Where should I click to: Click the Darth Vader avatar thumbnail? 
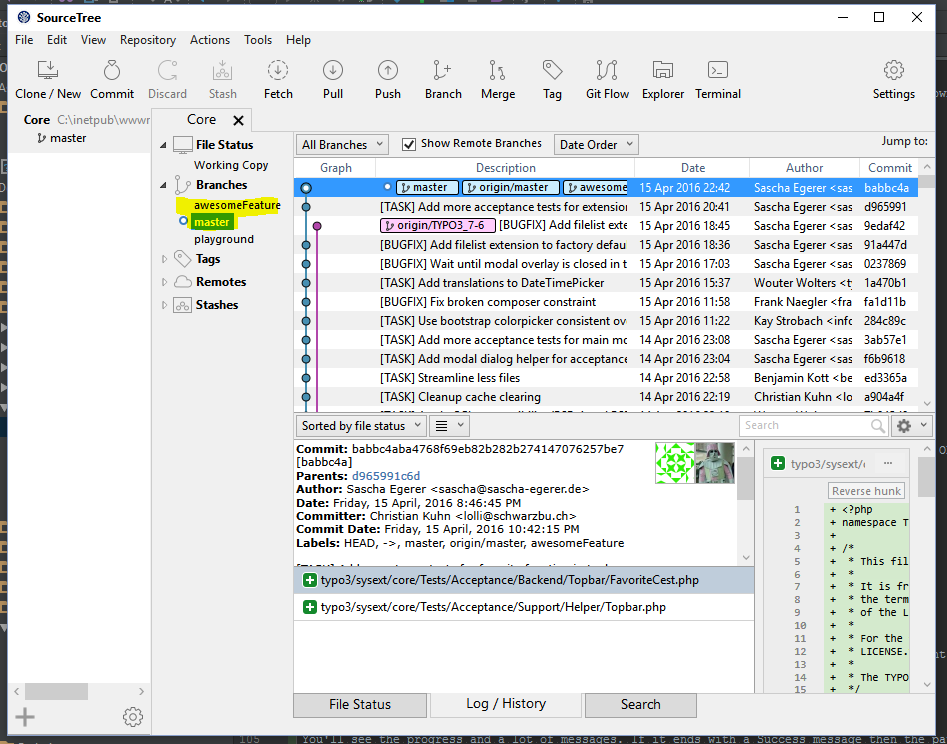click(715, 463)
